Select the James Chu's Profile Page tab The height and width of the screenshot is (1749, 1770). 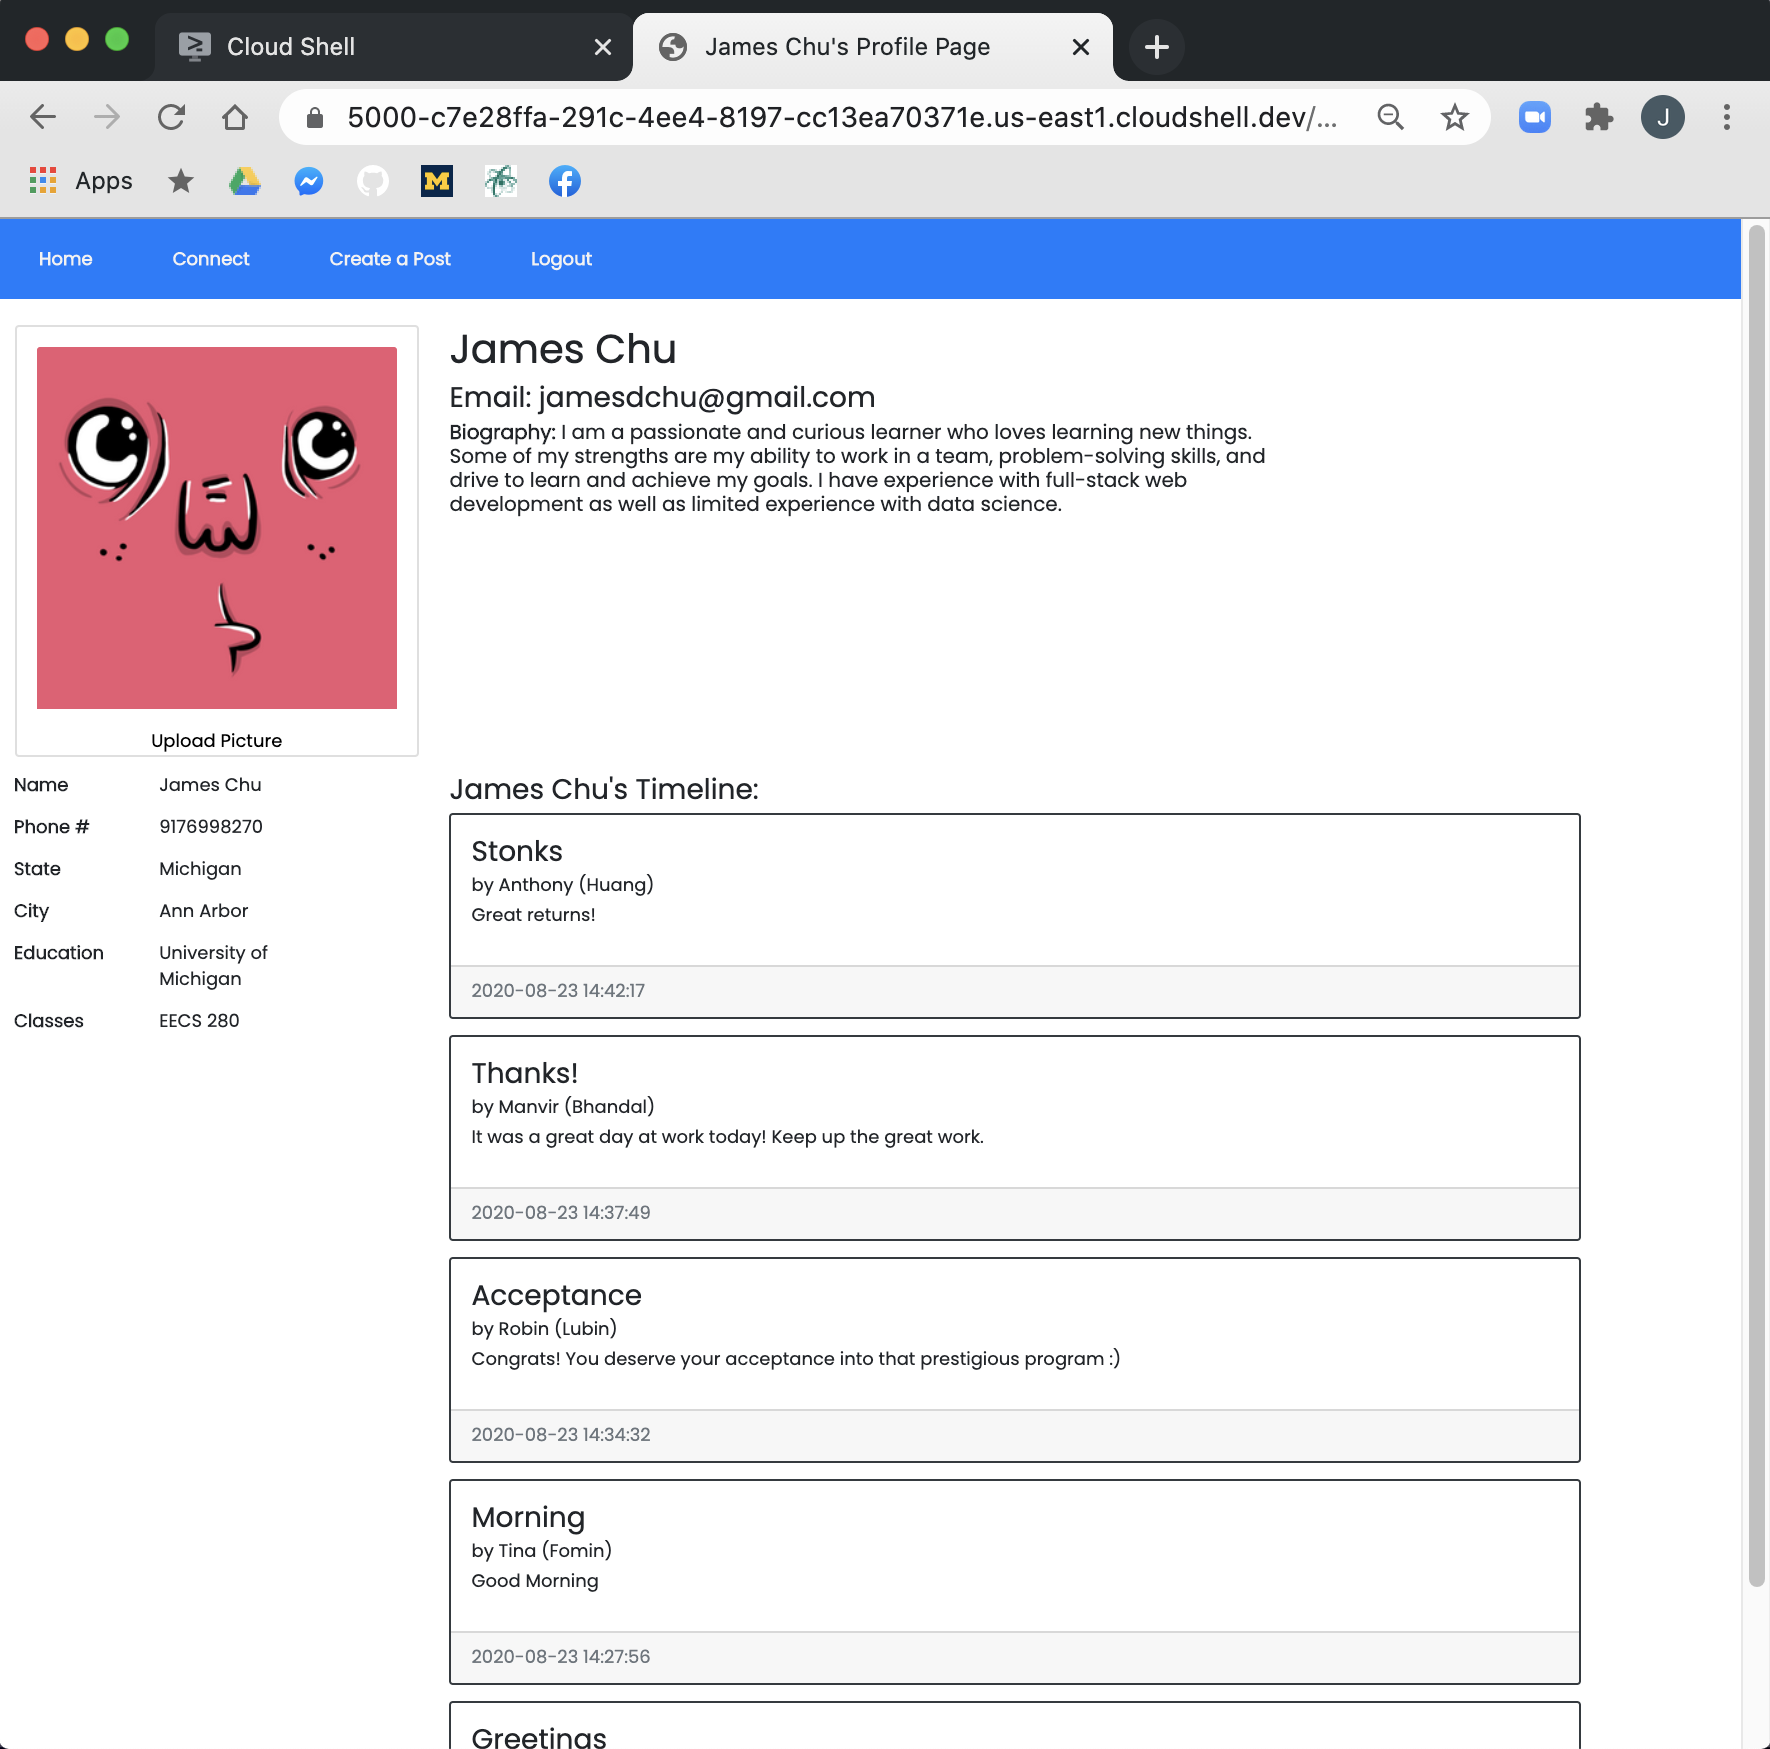coord(872,47)
